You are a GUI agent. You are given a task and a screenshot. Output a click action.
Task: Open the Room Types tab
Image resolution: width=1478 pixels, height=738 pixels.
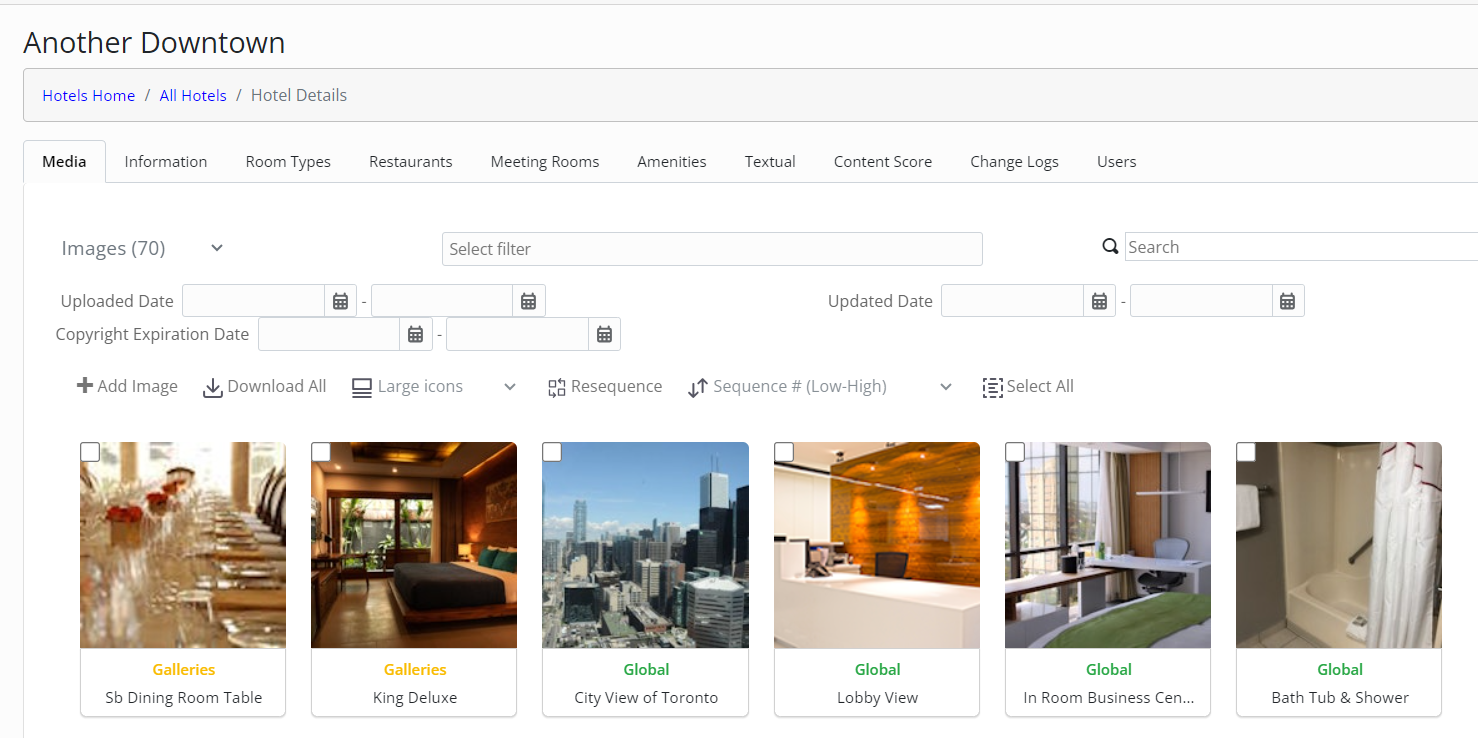(x=288, y=161)
